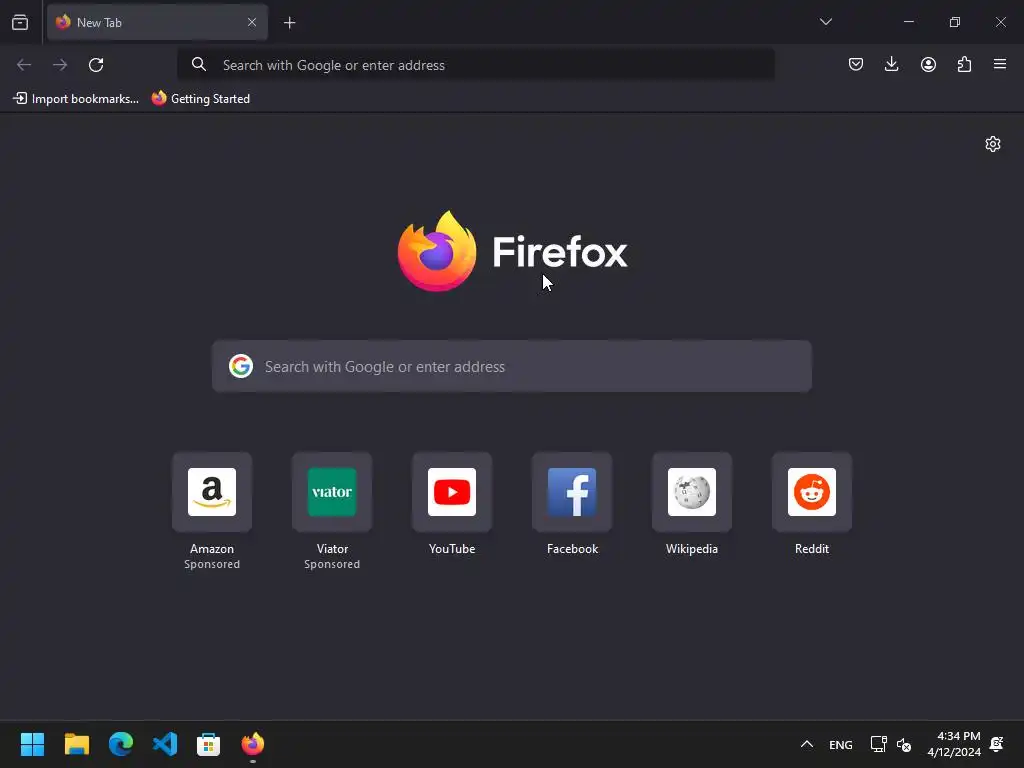1024x768 pixels.
Task: Open the clock showing 4:34 PM
Action: coord(954,744)
